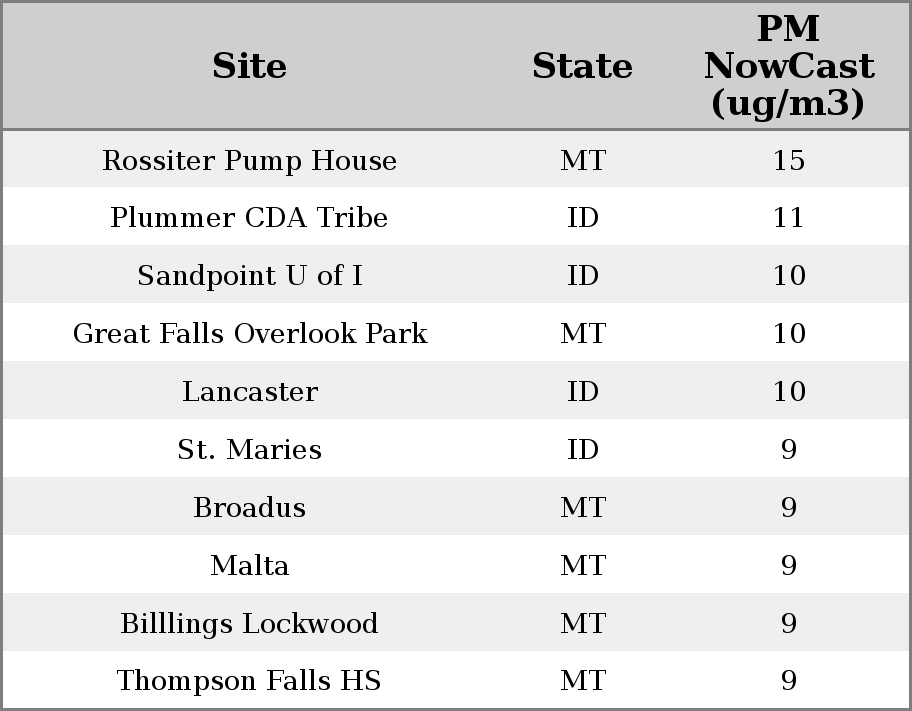Screen dimensions: 912x711
Task: Select the NowCast value for Broadus
Action: [x=788, y=508]
